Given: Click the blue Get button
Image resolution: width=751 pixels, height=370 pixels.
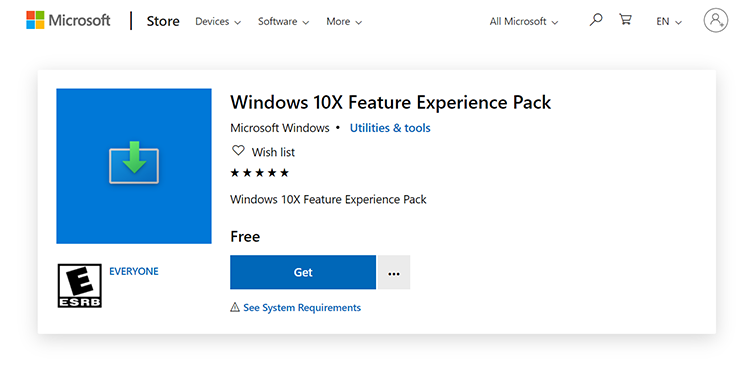Looking at the screenshot, I should 303,272.
